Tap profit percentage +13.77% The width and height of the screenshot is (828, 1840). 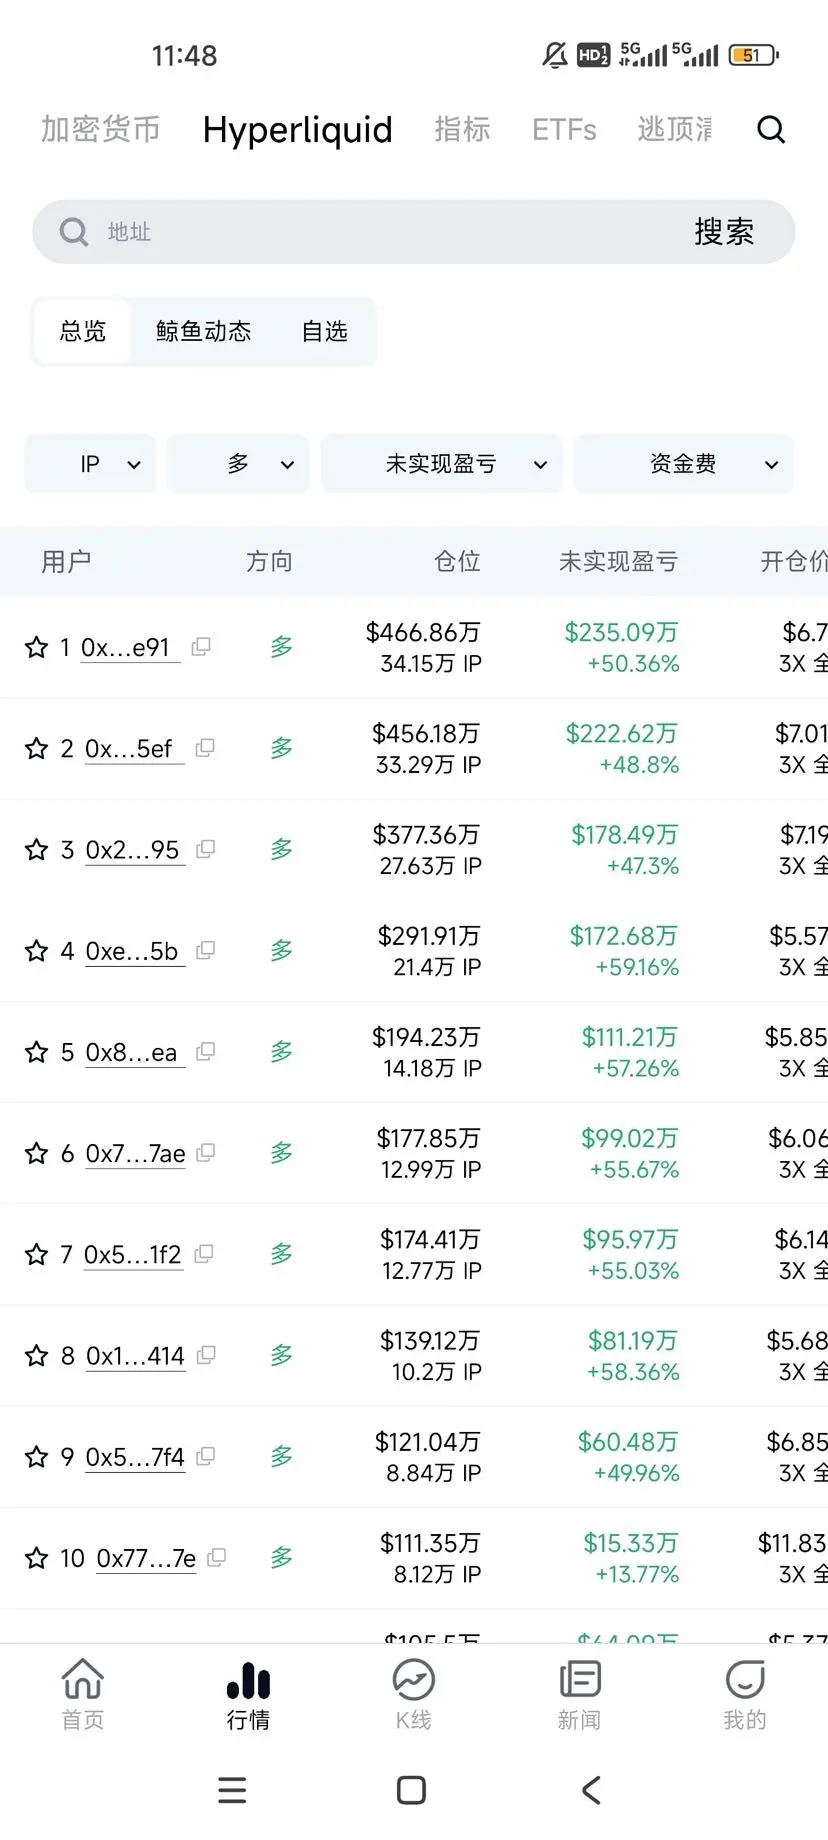(x=637, y=1574)
